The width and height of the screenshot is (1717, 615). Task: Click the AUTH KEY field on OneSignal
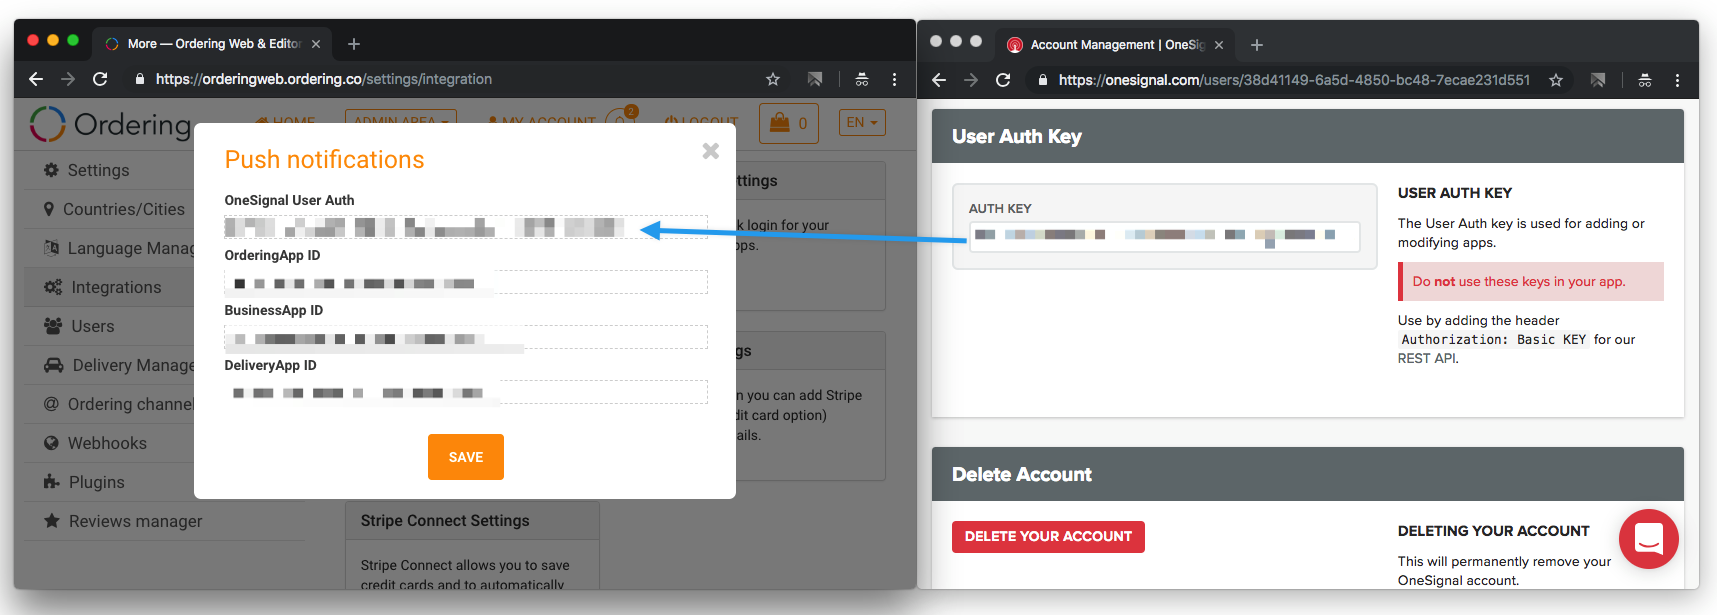(x=1165, y=236)
